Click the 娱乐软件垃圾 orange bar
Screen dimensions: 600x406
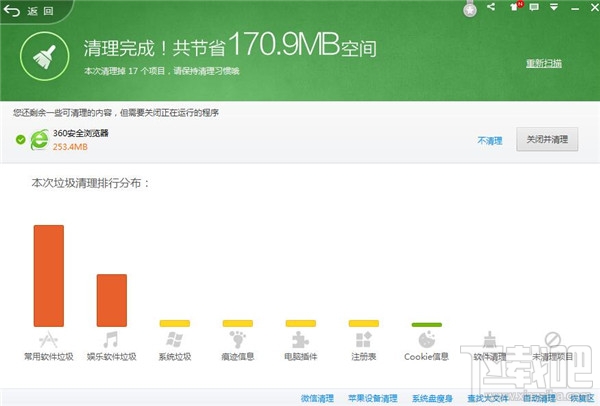coord(112,300)
